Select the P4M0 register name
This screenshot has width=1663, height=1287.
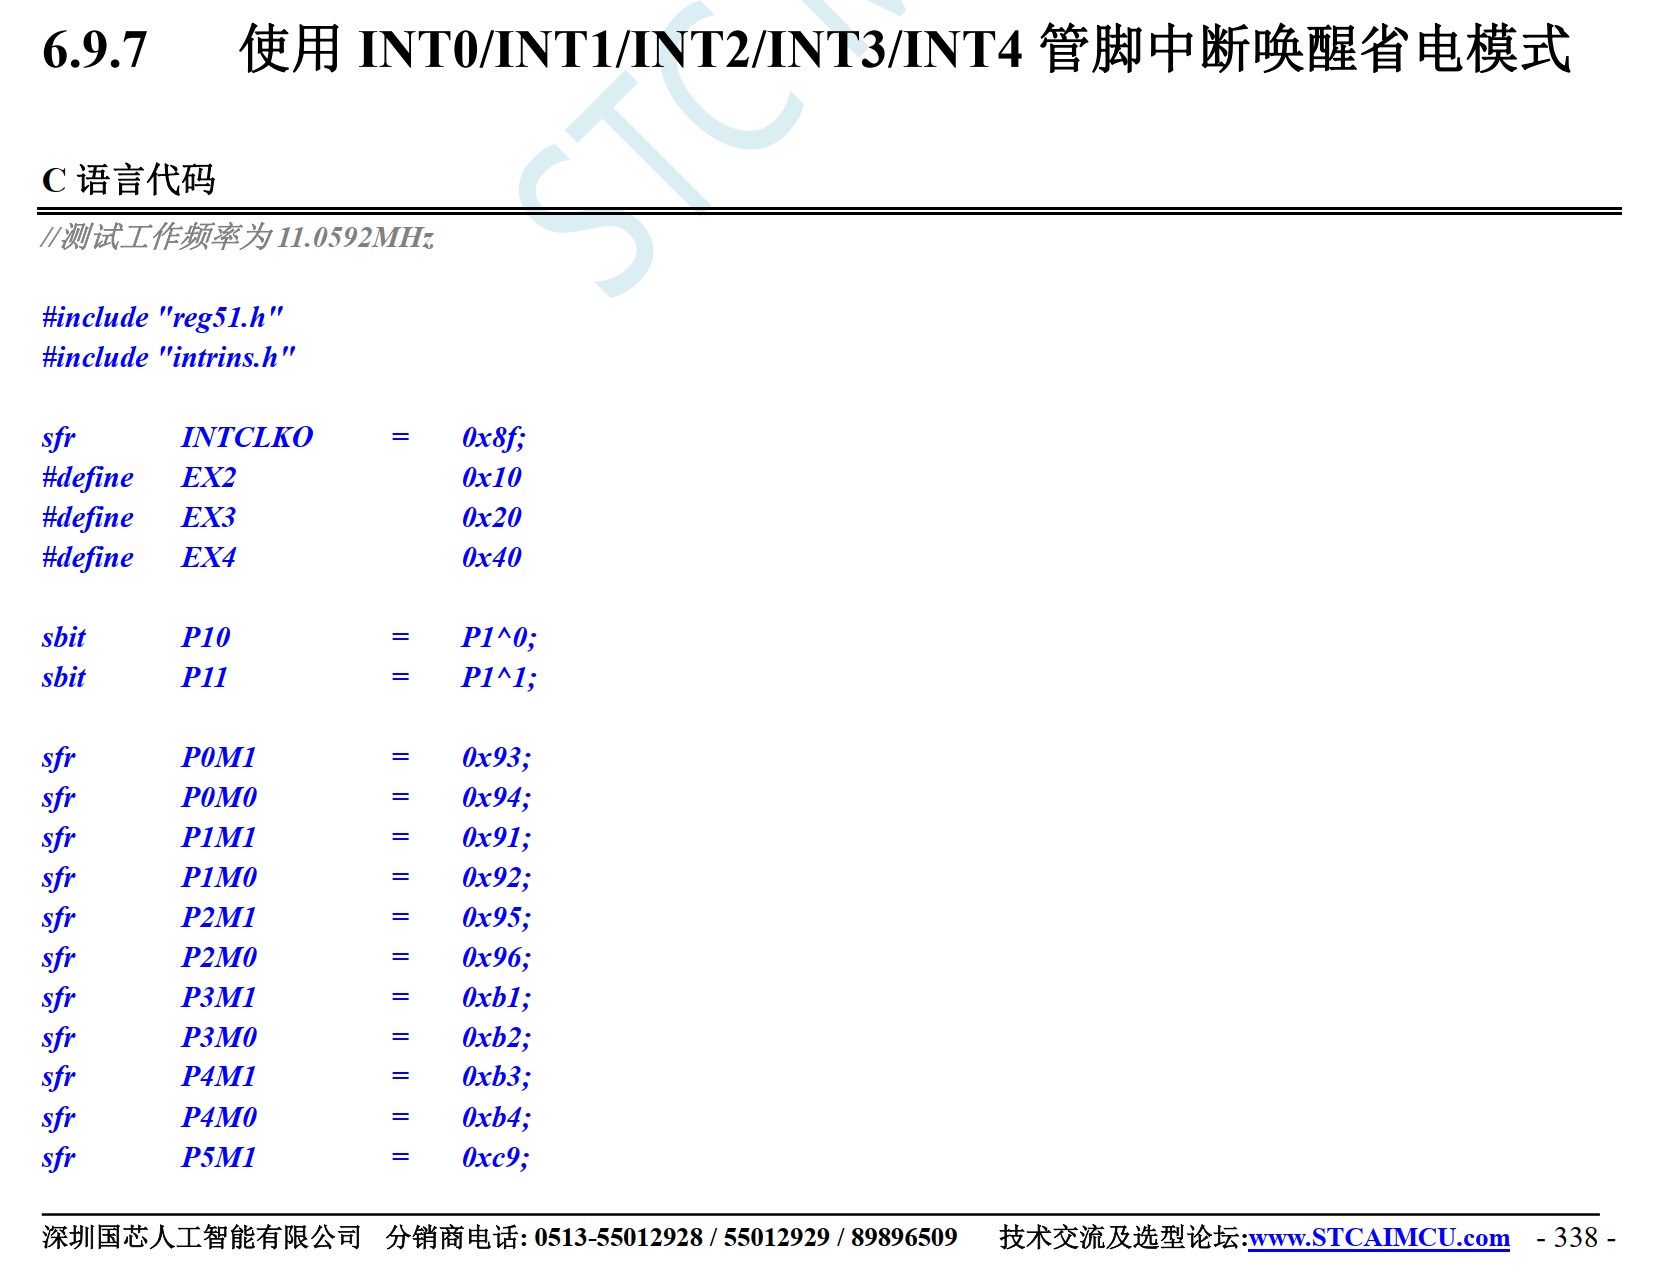coord(219,1117)
